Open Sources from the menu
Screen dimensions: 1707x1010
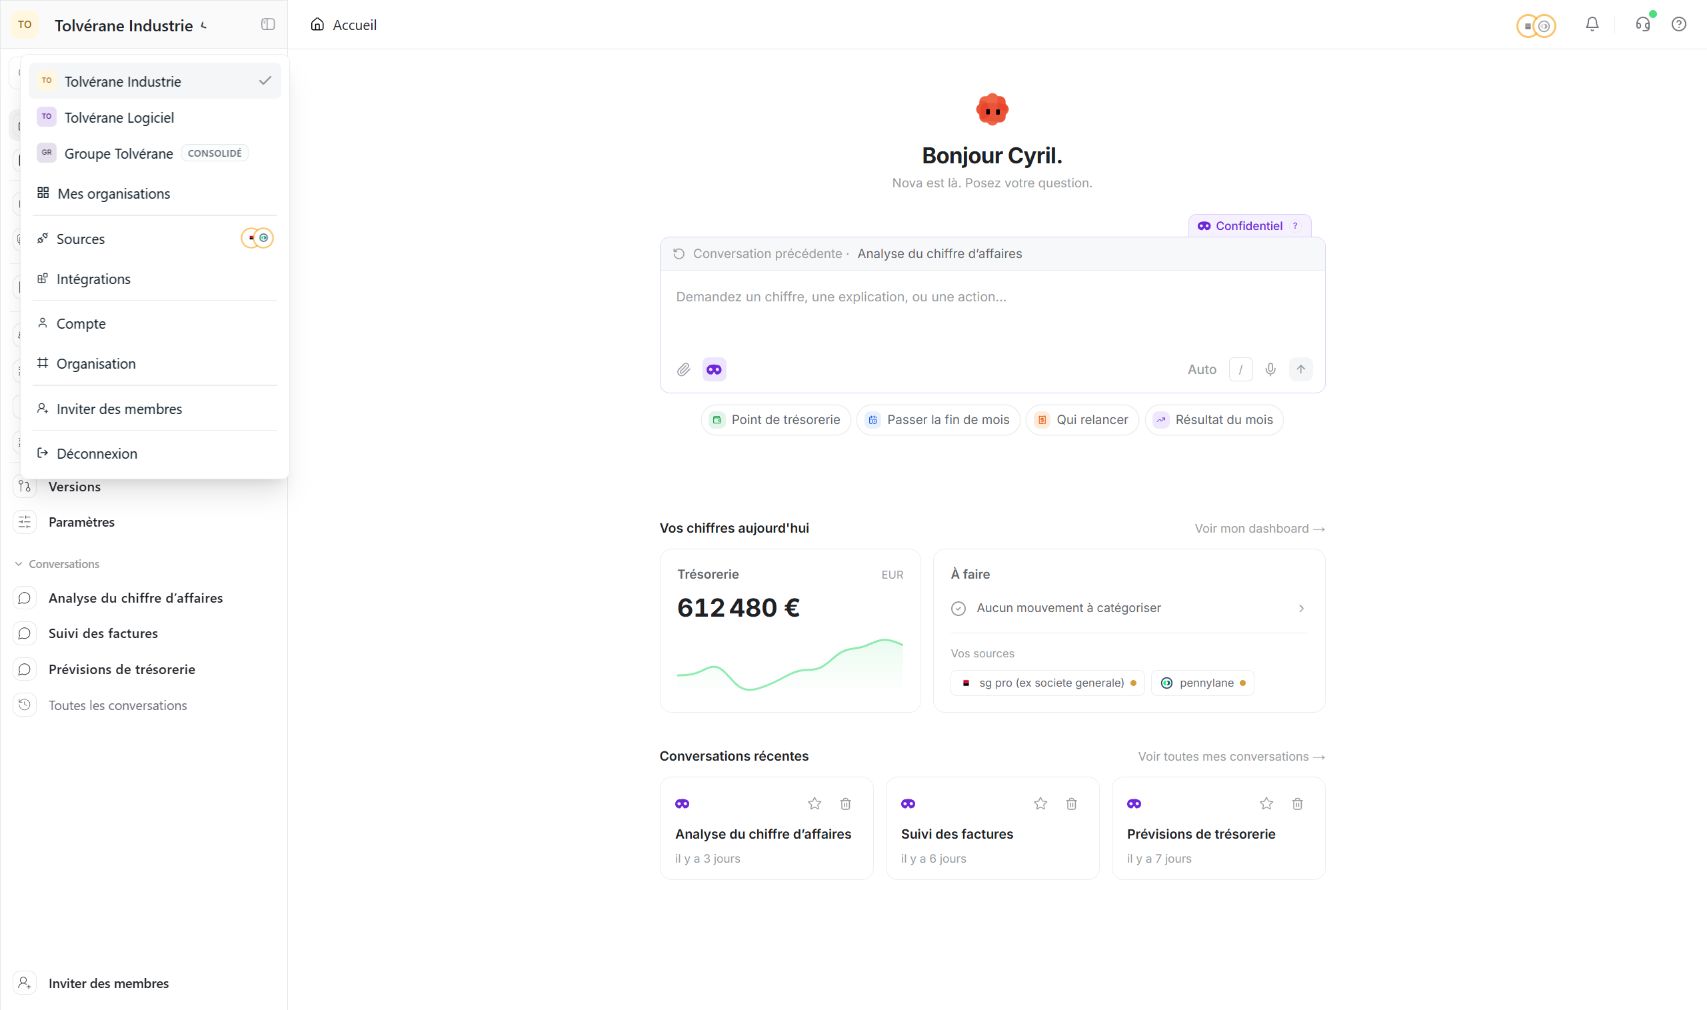click(x=155, y=239)
